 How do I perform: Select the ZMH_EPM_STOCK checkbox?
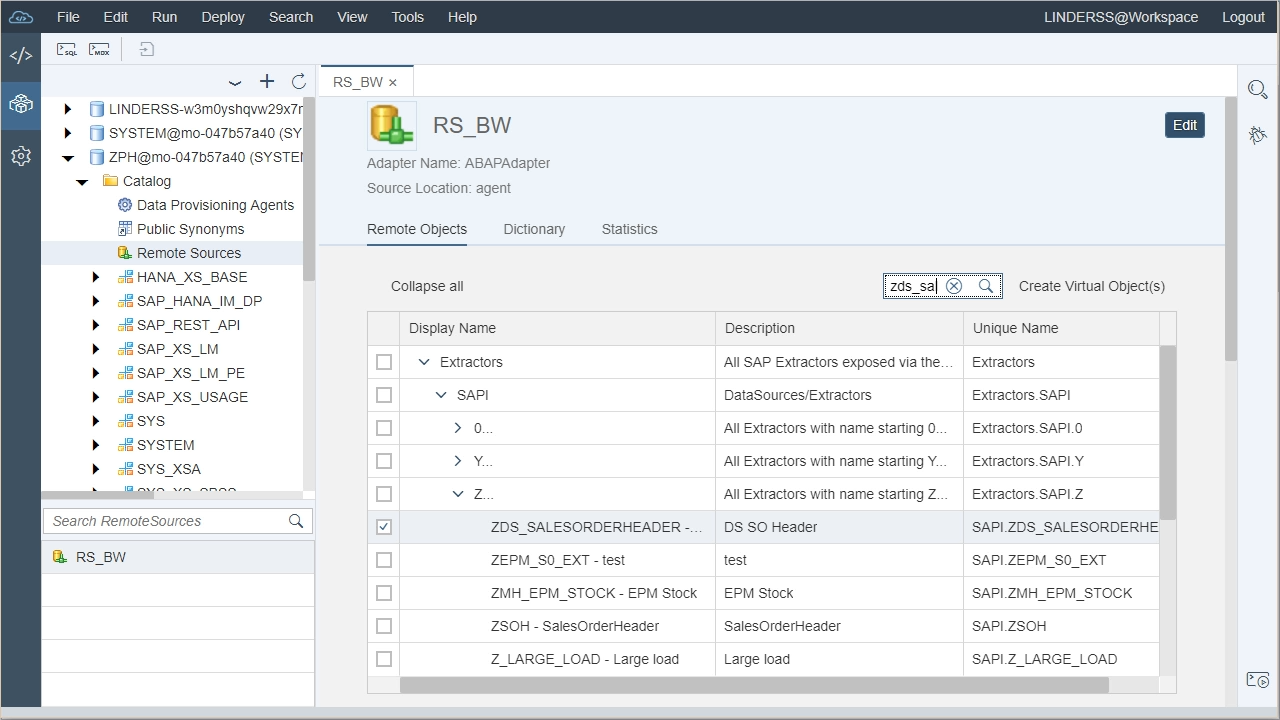pos(384,593)
